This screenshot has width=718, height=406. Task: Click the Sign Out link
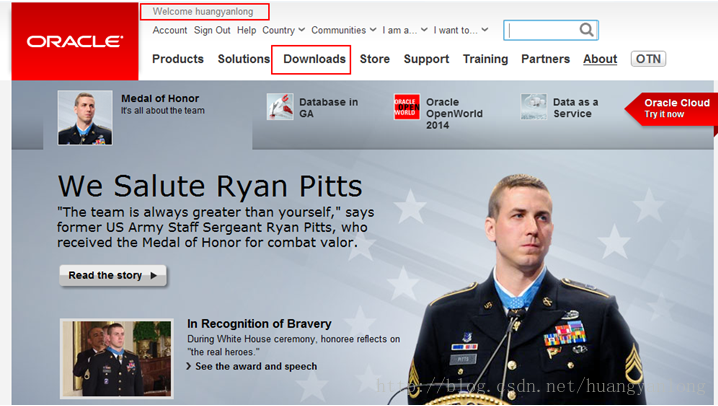point(212,30)
